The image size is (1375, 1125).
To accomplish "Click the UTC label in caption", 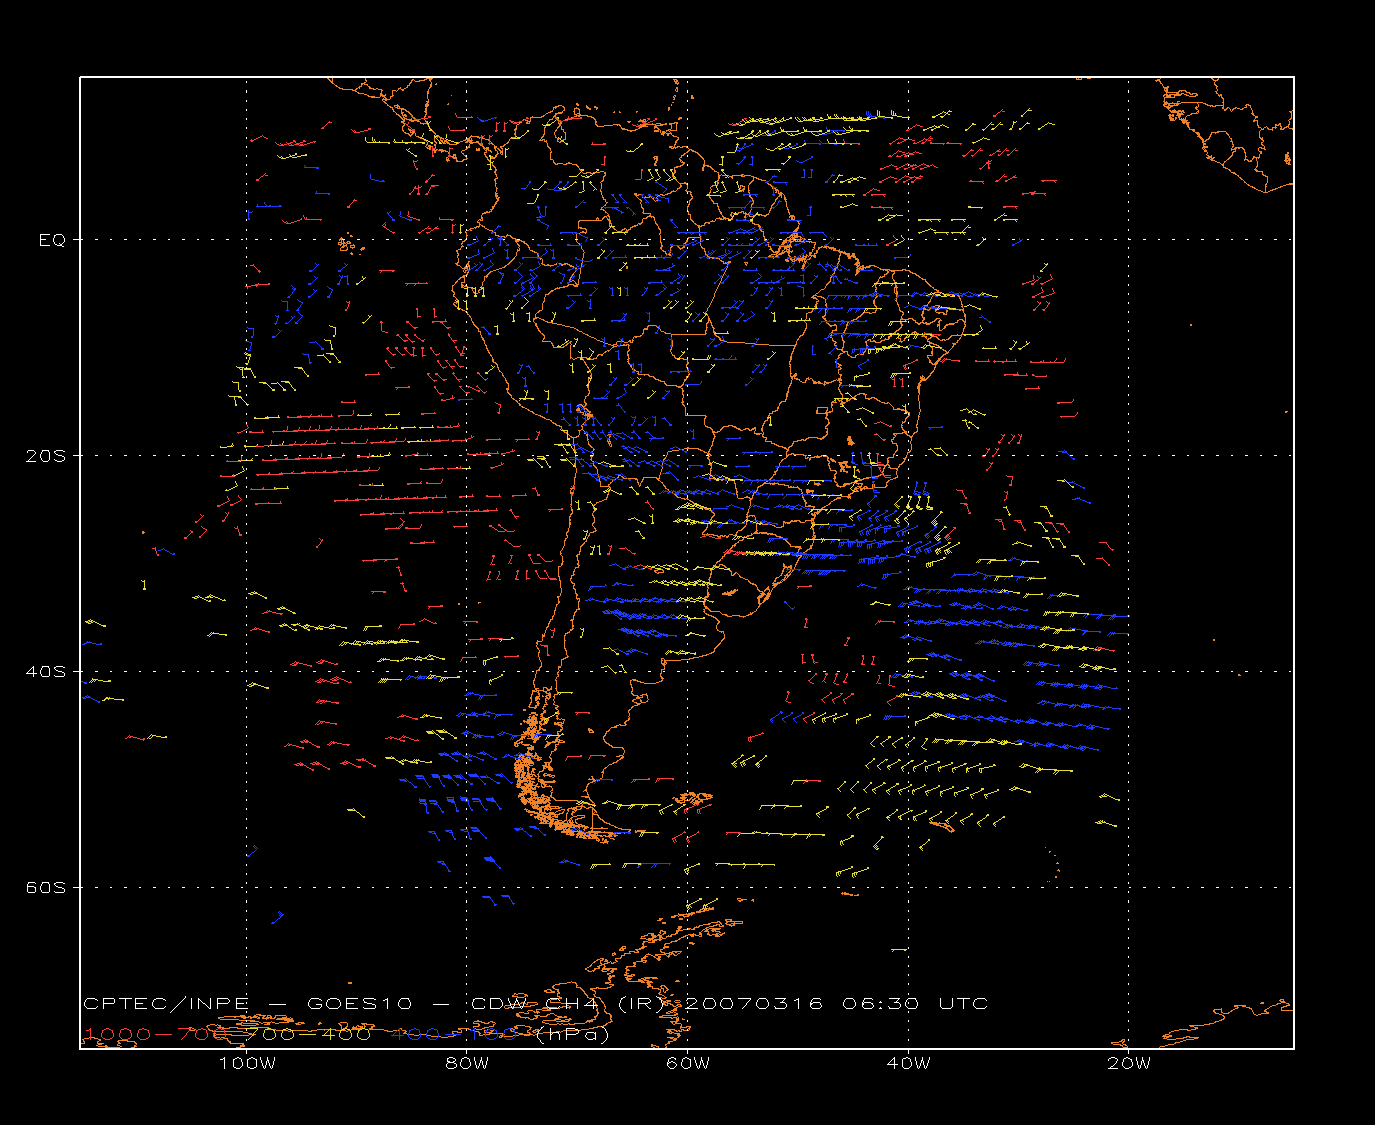I will (x=963, y=1003).
